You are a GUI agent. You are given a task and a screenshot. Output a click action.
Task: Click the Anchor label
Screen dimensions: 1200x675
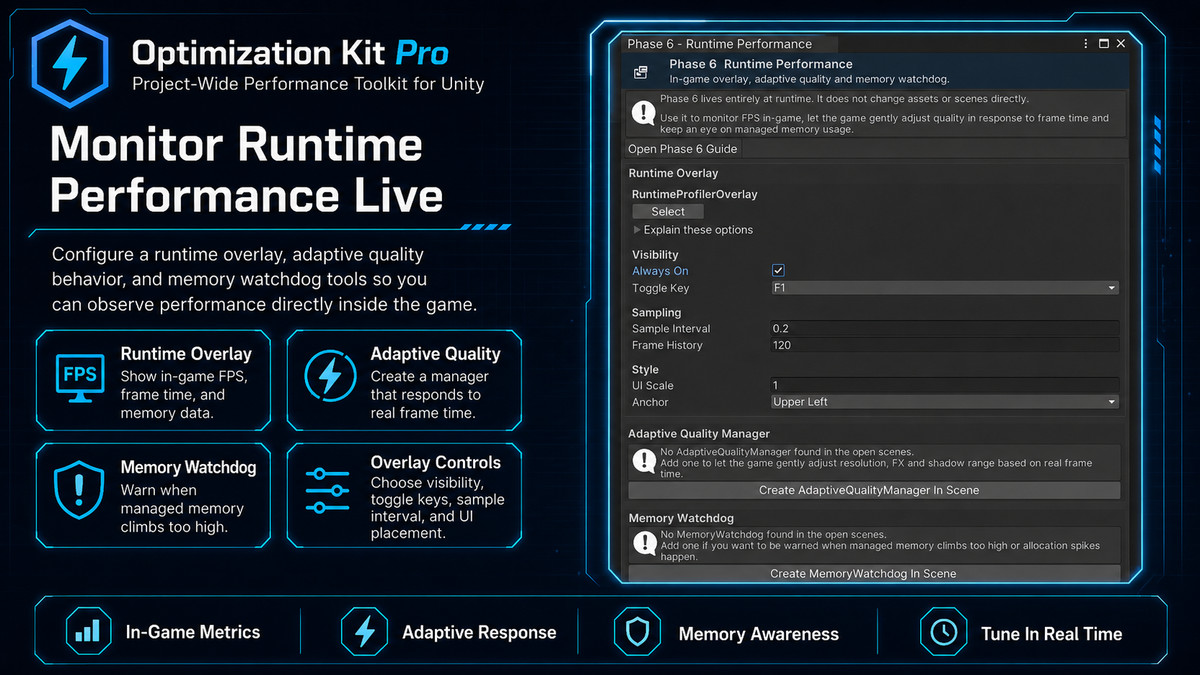[650, 402]
